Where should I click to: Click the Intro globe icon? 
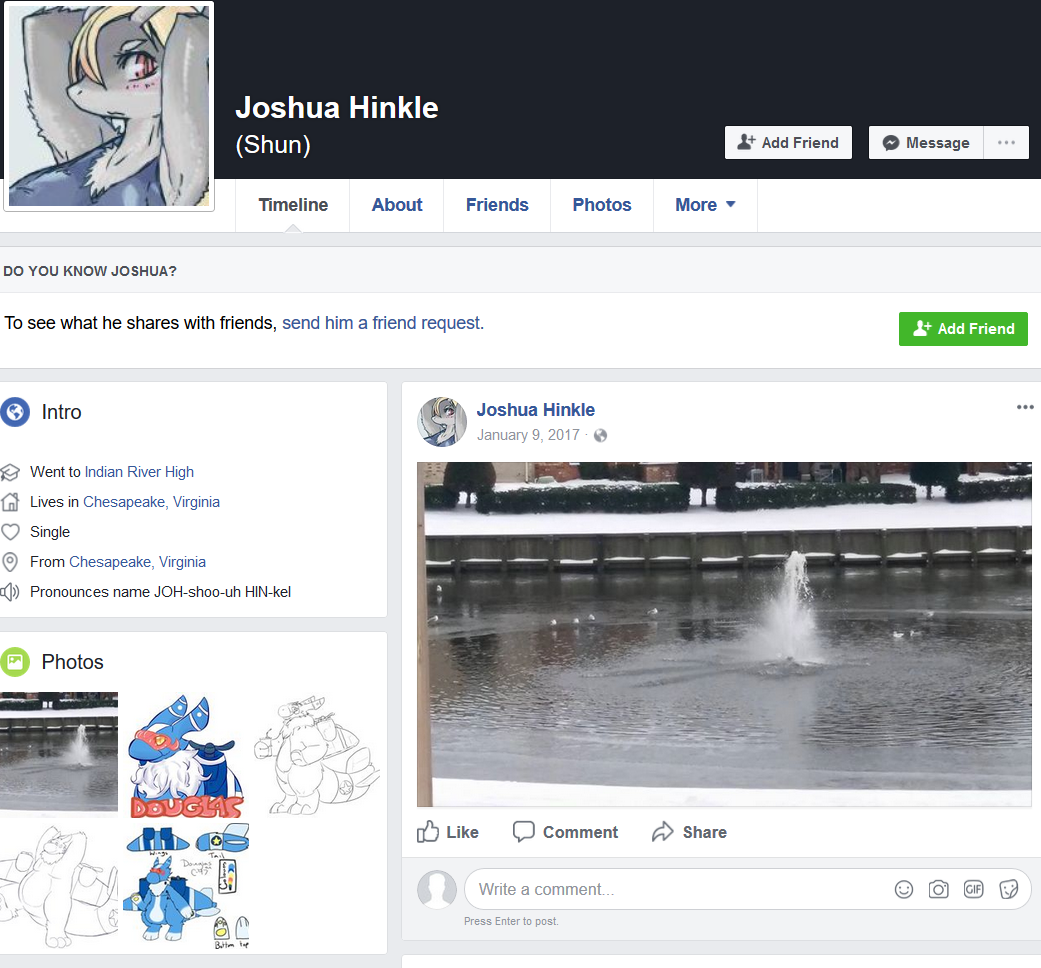(x=15, y=412)
